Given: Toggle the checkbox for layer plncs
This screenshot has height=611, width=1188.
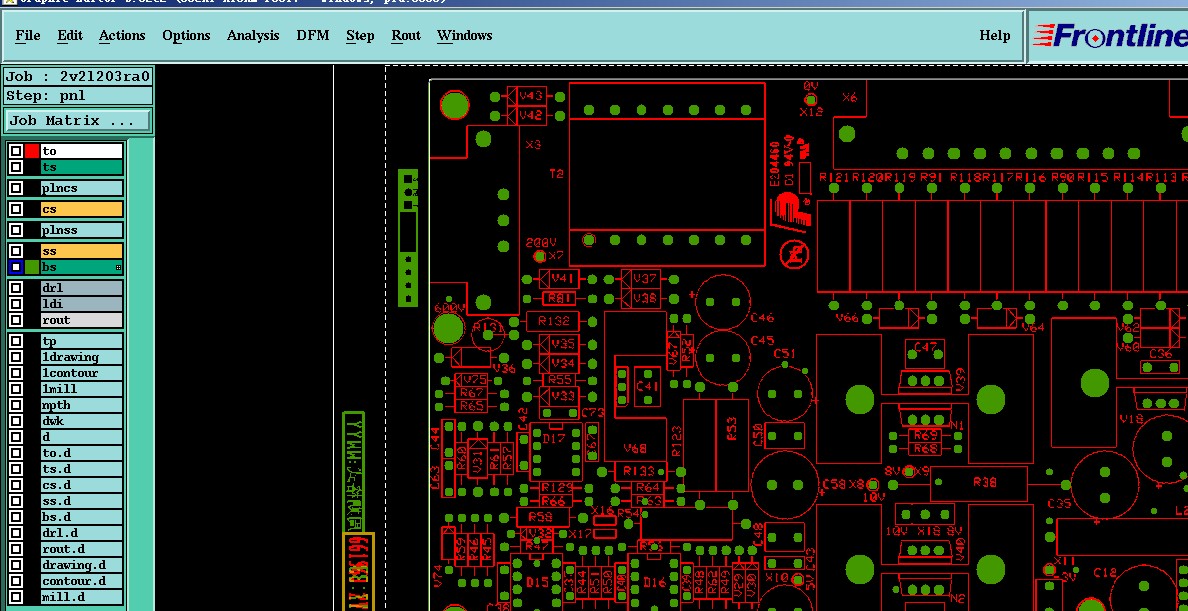Looking at the screenshot, I should click(16, 188).
